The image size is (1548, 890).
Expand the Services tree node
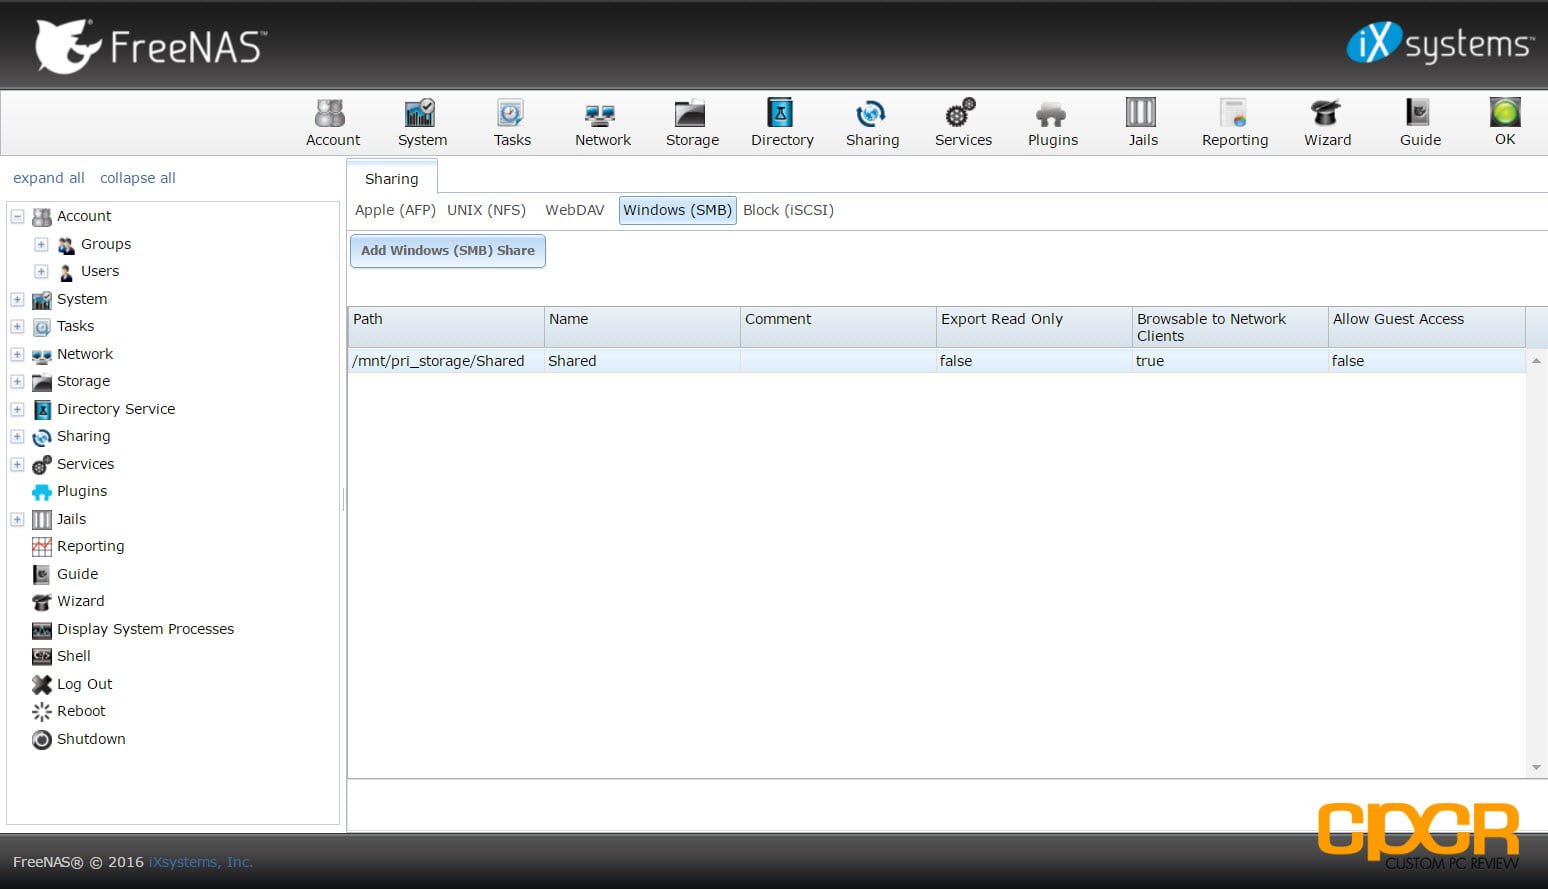(17, 464)
